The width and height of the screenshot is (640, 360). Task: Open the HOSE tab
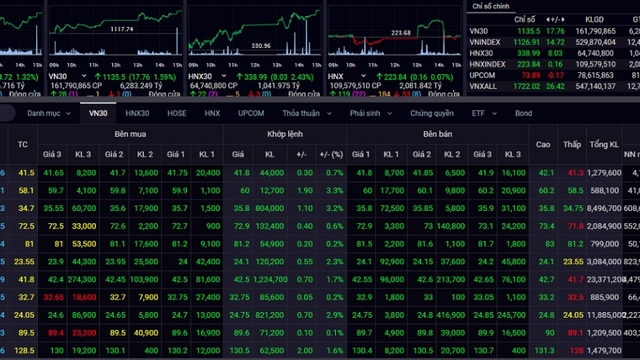point(177,113)
